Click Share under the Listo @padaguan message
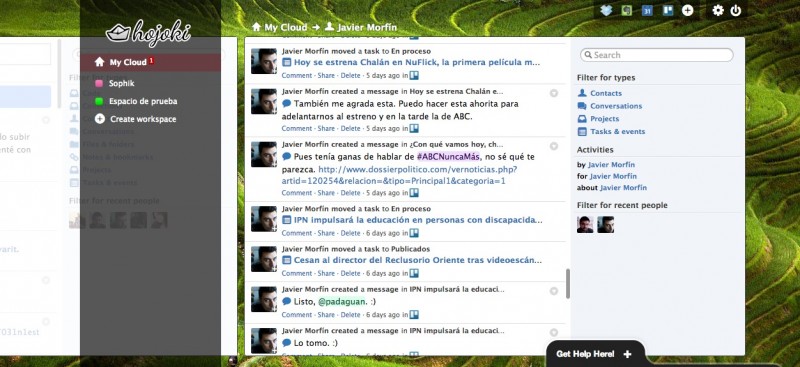The width and height of the screenshot is (800, 367). click(326, 315)
